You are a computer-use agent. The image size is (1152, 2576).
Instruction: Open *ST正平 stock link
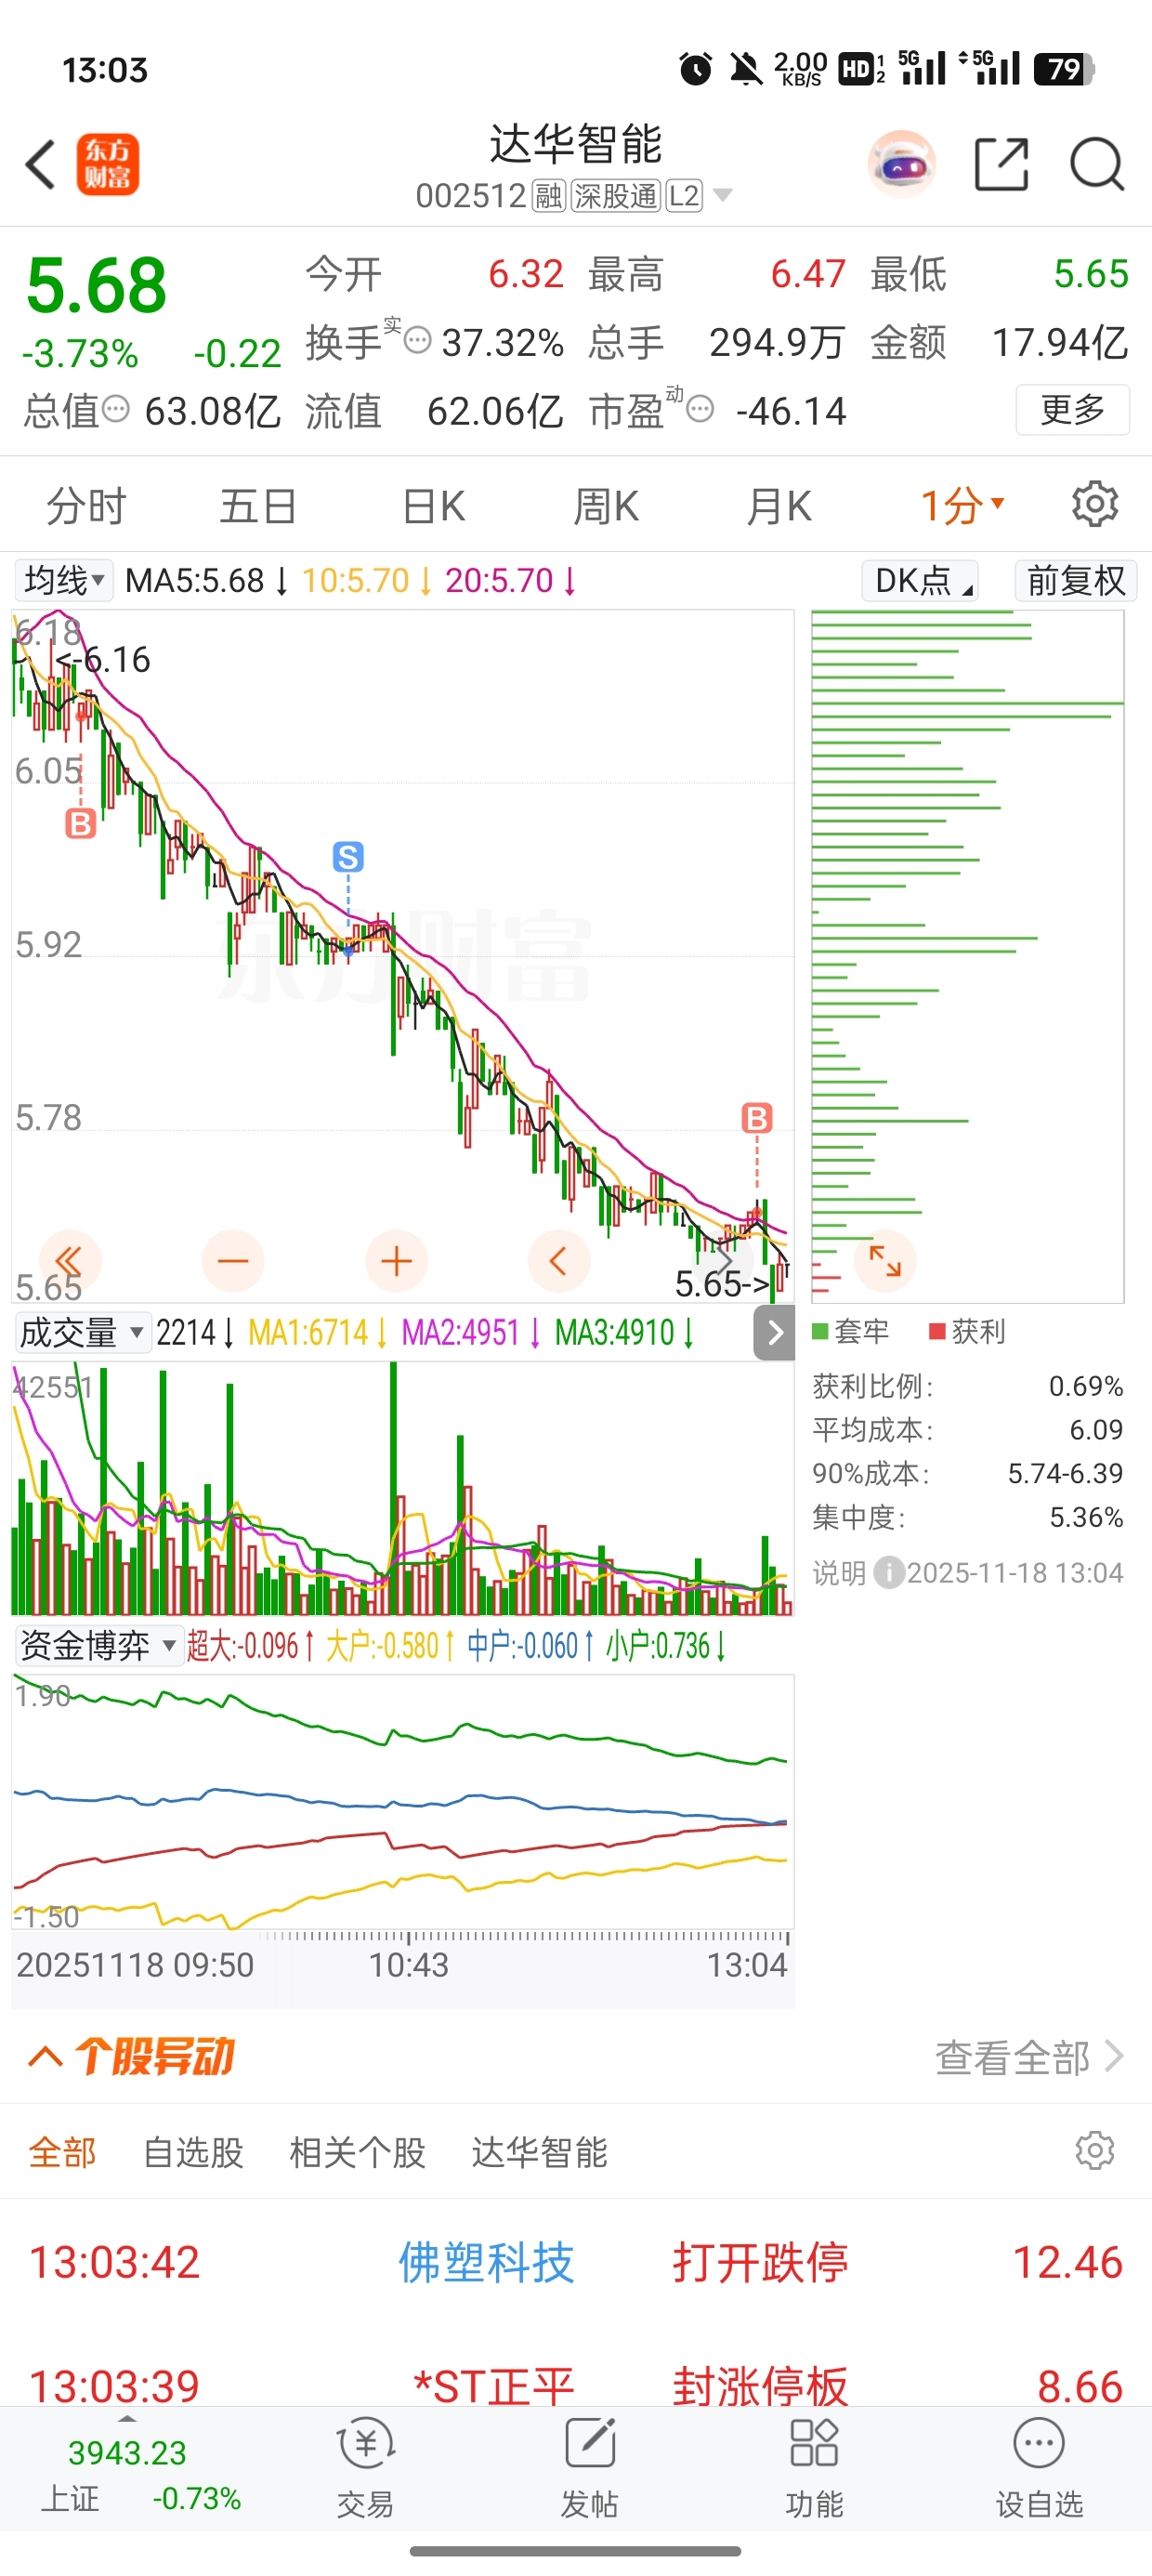(x=493, y=2386)
